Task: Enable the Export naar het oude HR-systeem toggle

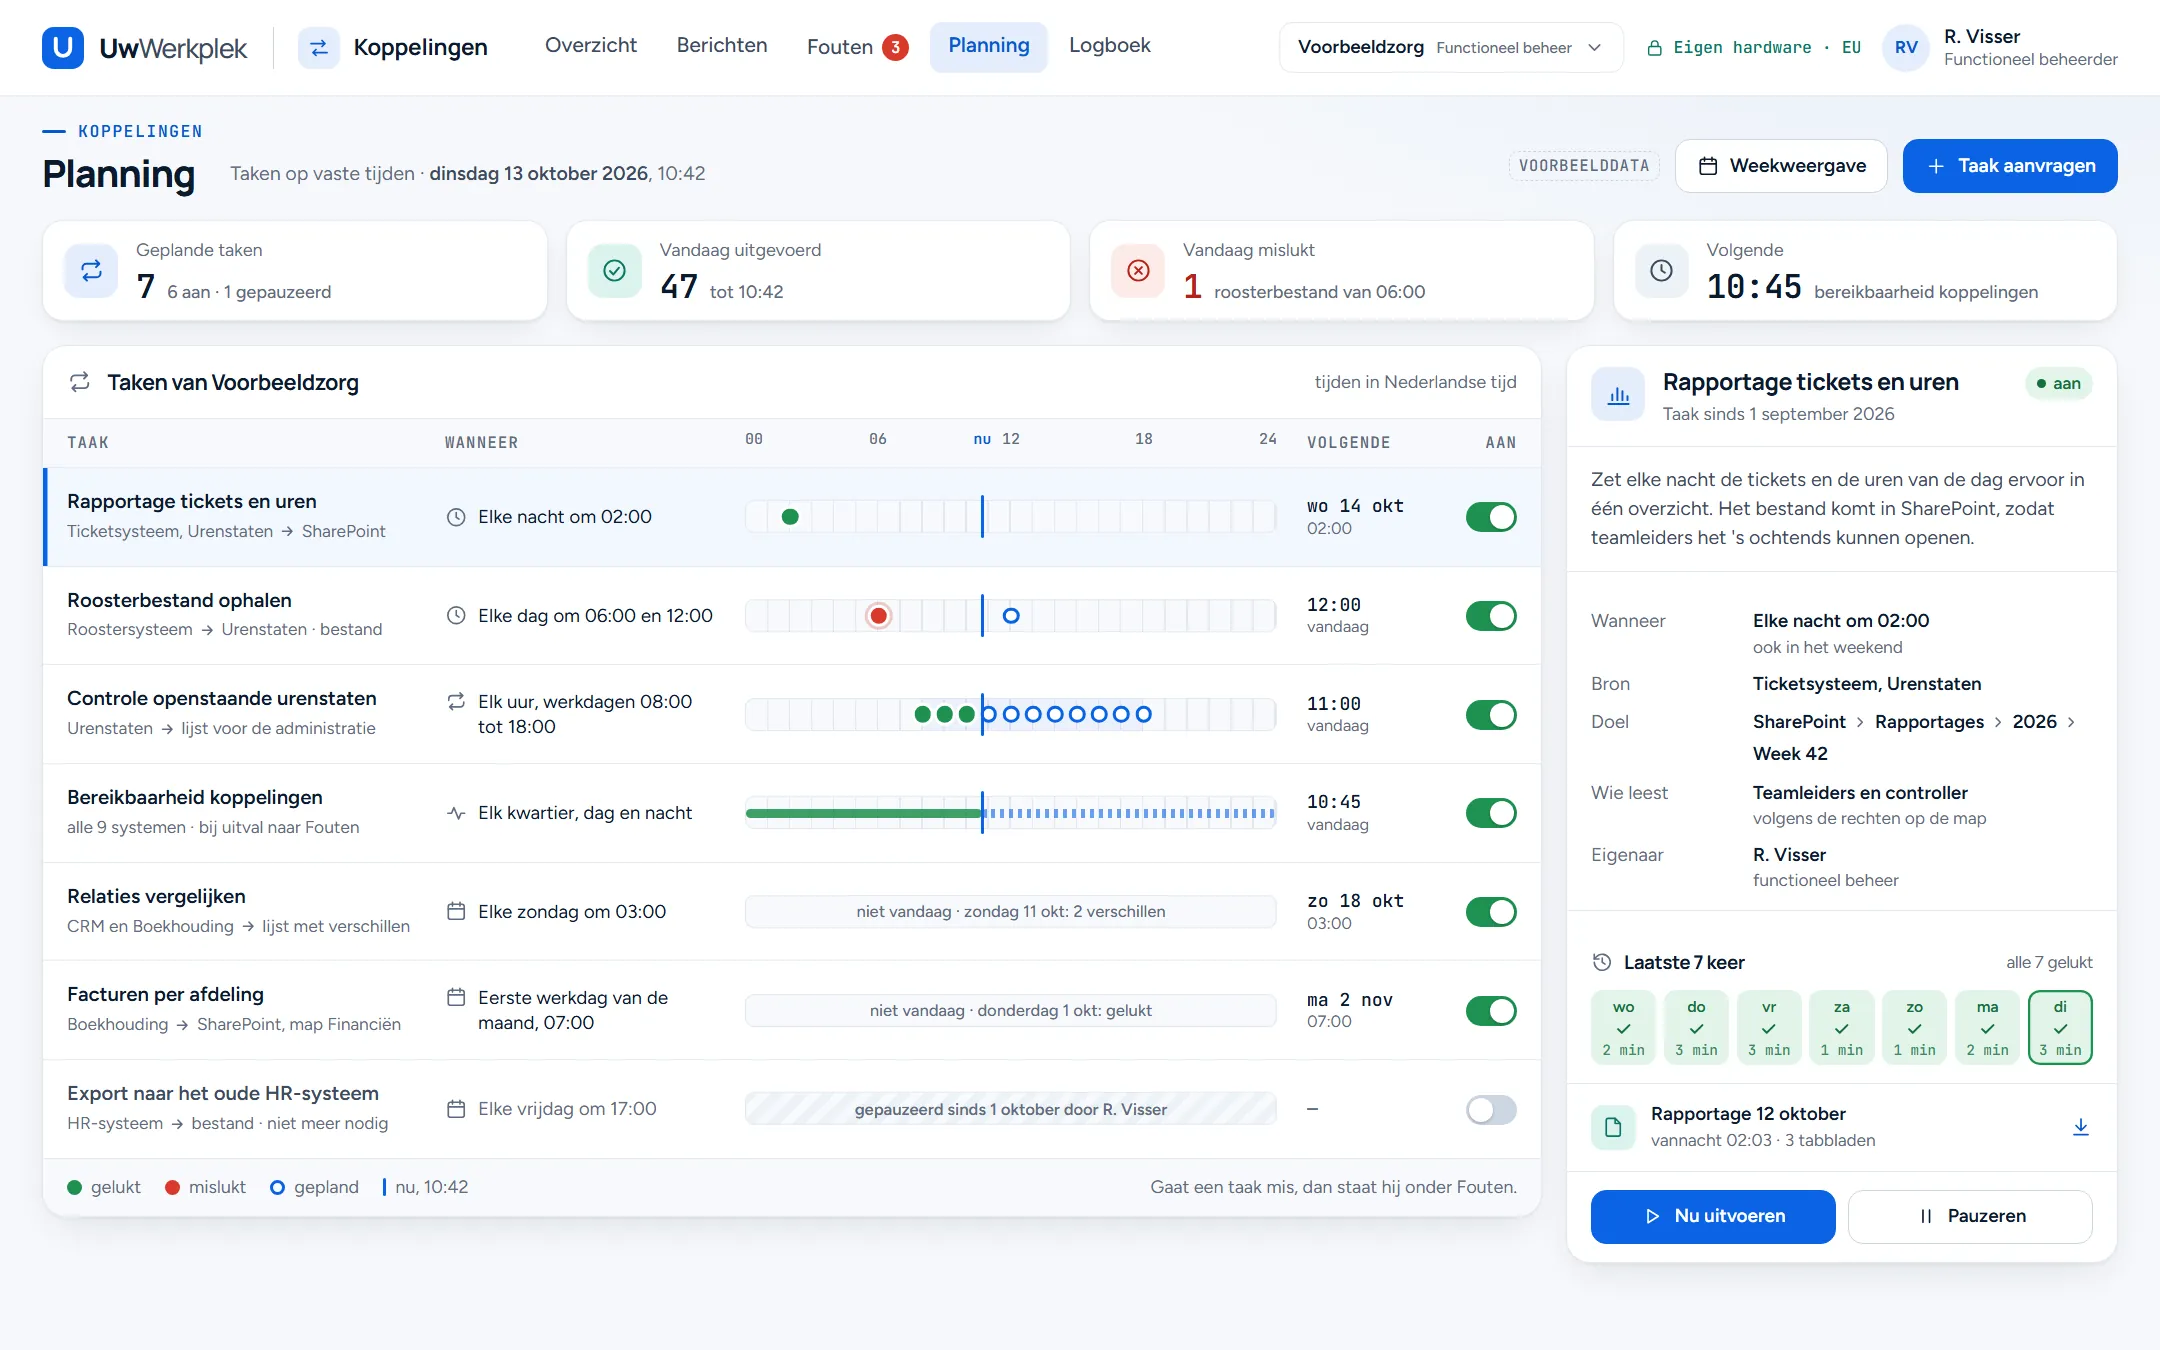Action: pos(1491,1109)
